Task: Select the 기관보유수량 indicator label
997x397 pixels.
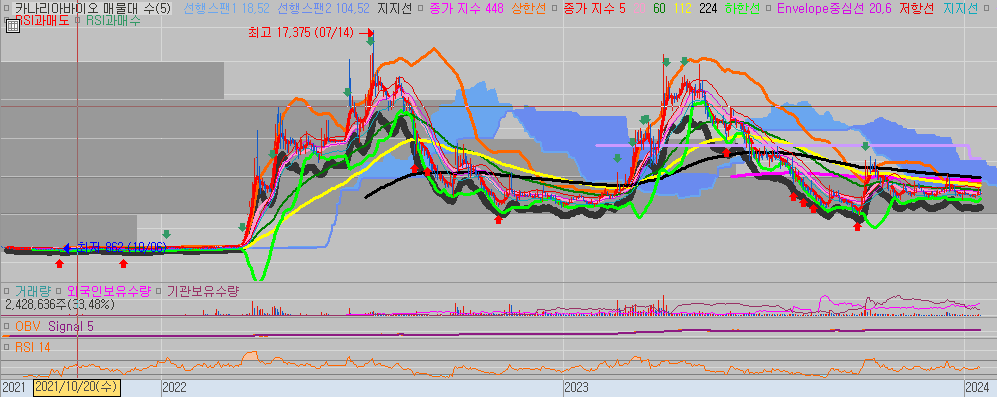Action: [x=202, y=292]
